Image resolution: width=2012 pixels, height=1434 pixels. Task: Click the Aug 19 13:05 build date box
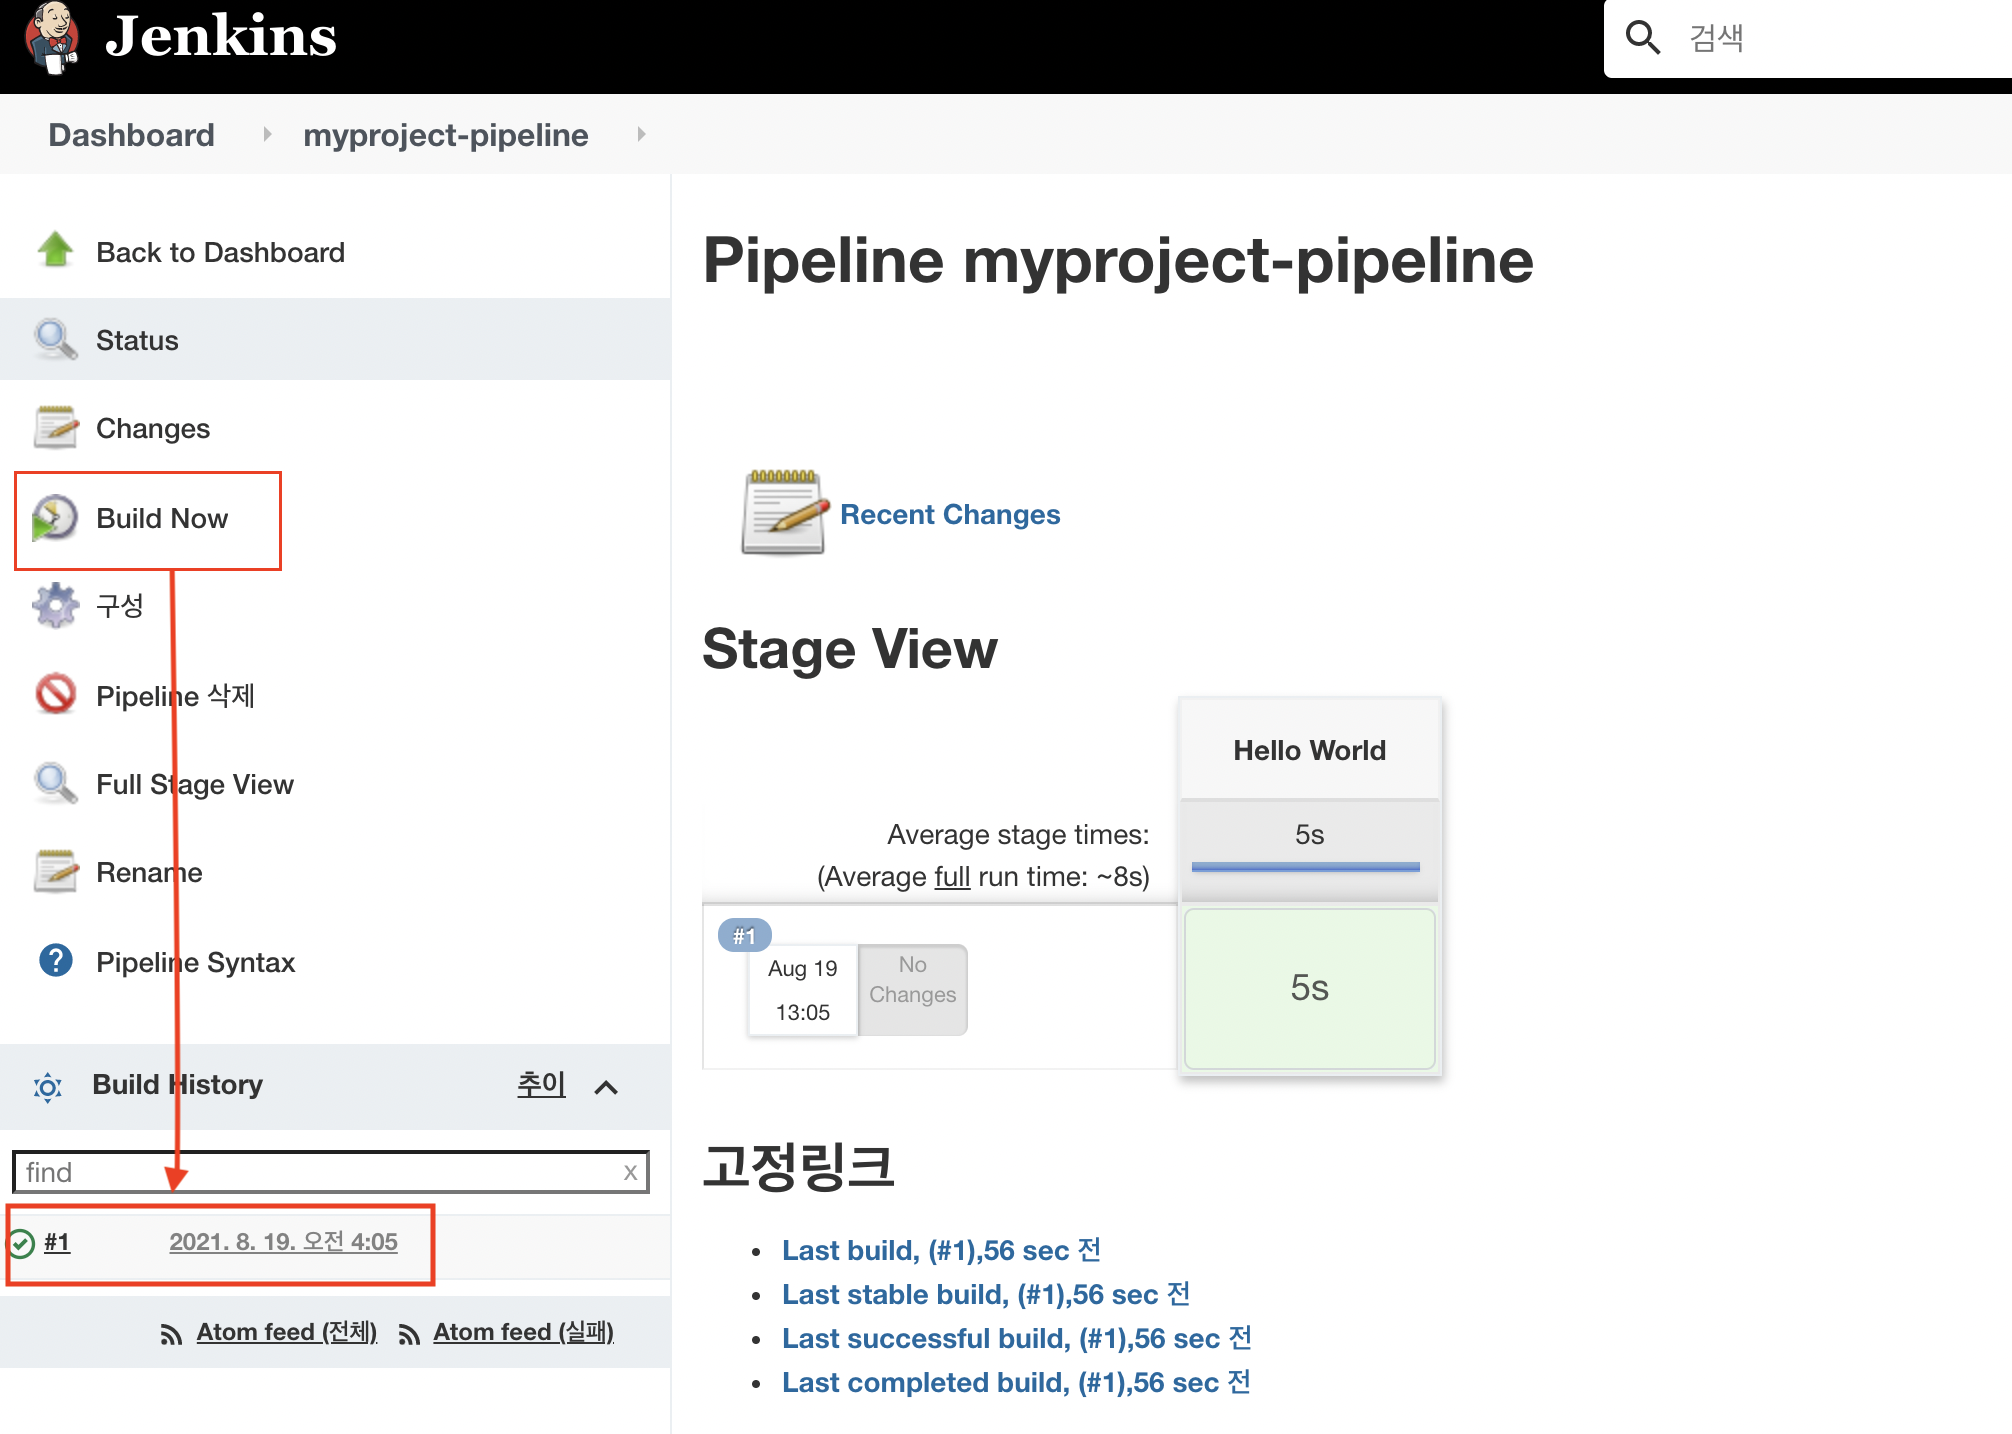[x=803, y=990]
